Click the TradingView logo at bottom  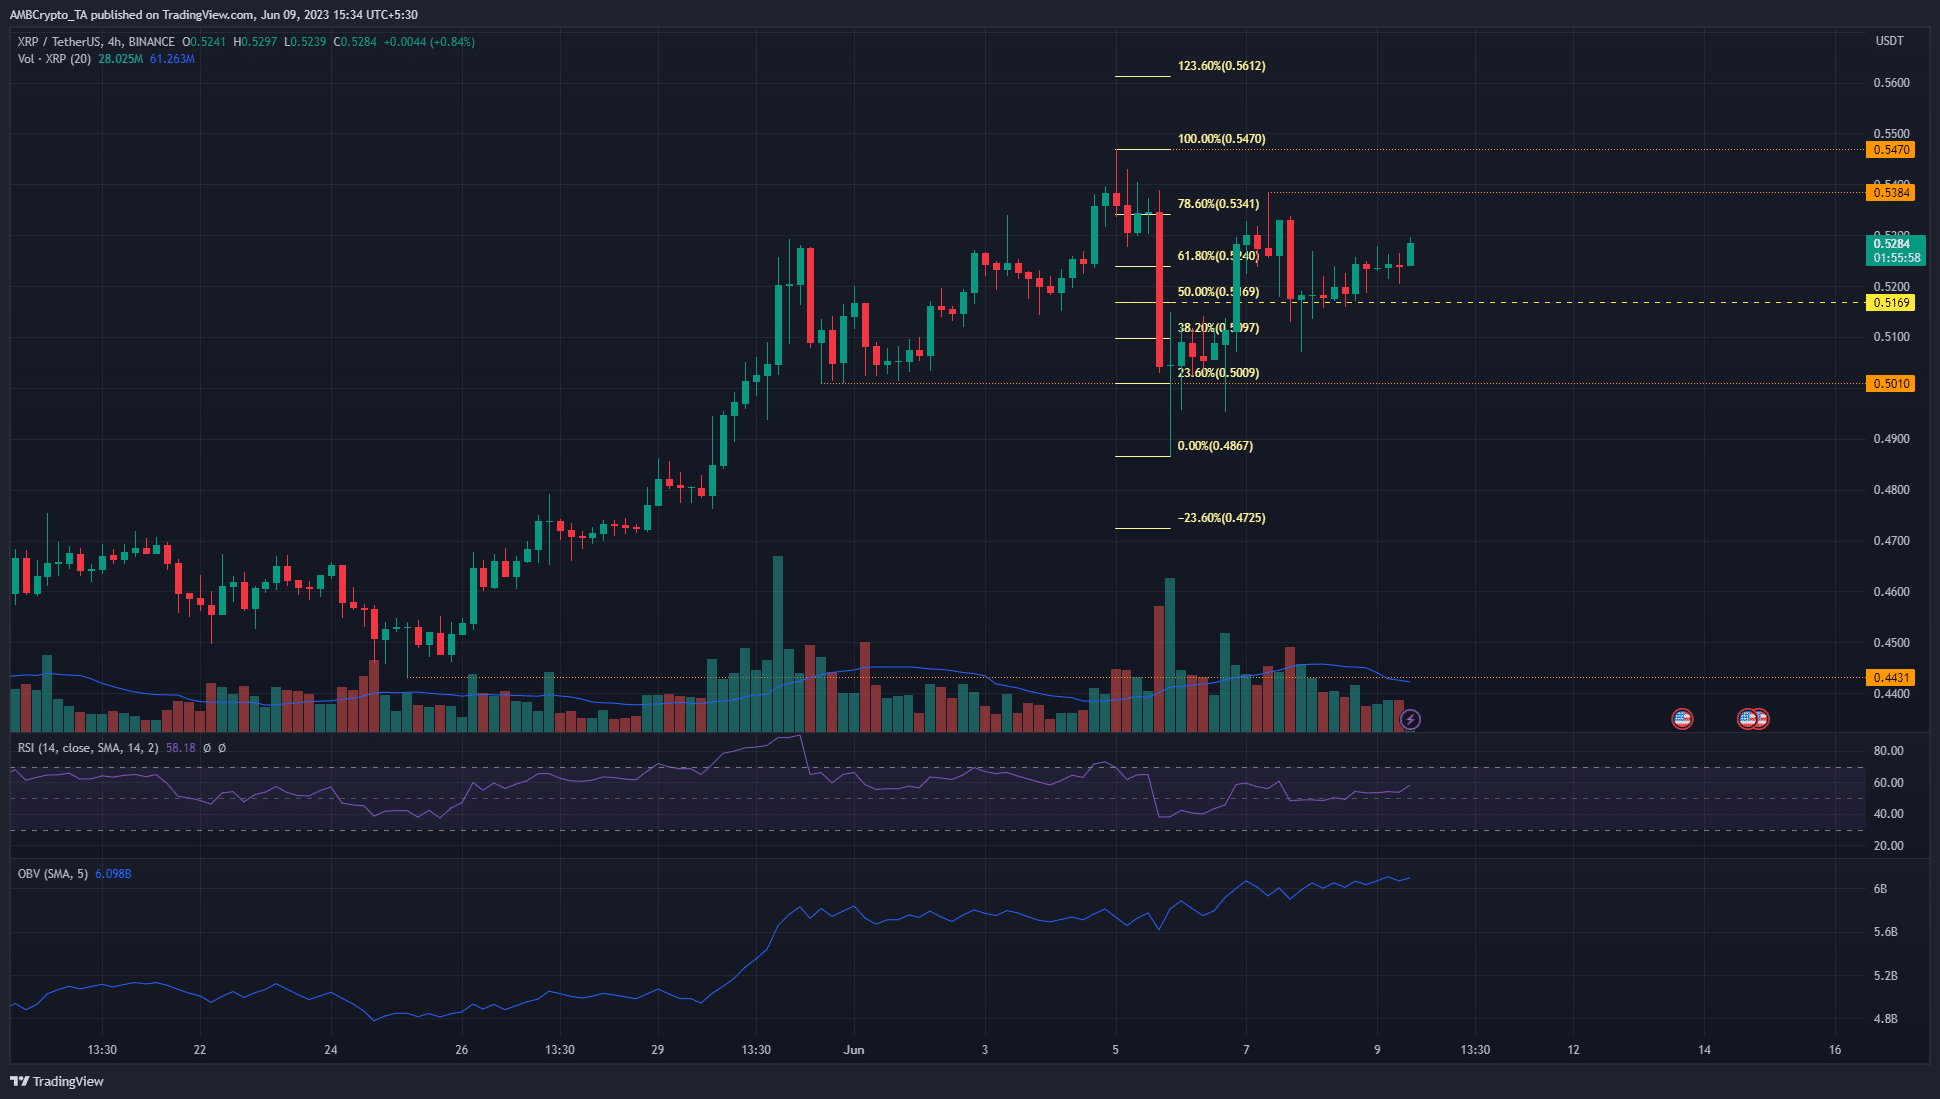click(57, 1081)
